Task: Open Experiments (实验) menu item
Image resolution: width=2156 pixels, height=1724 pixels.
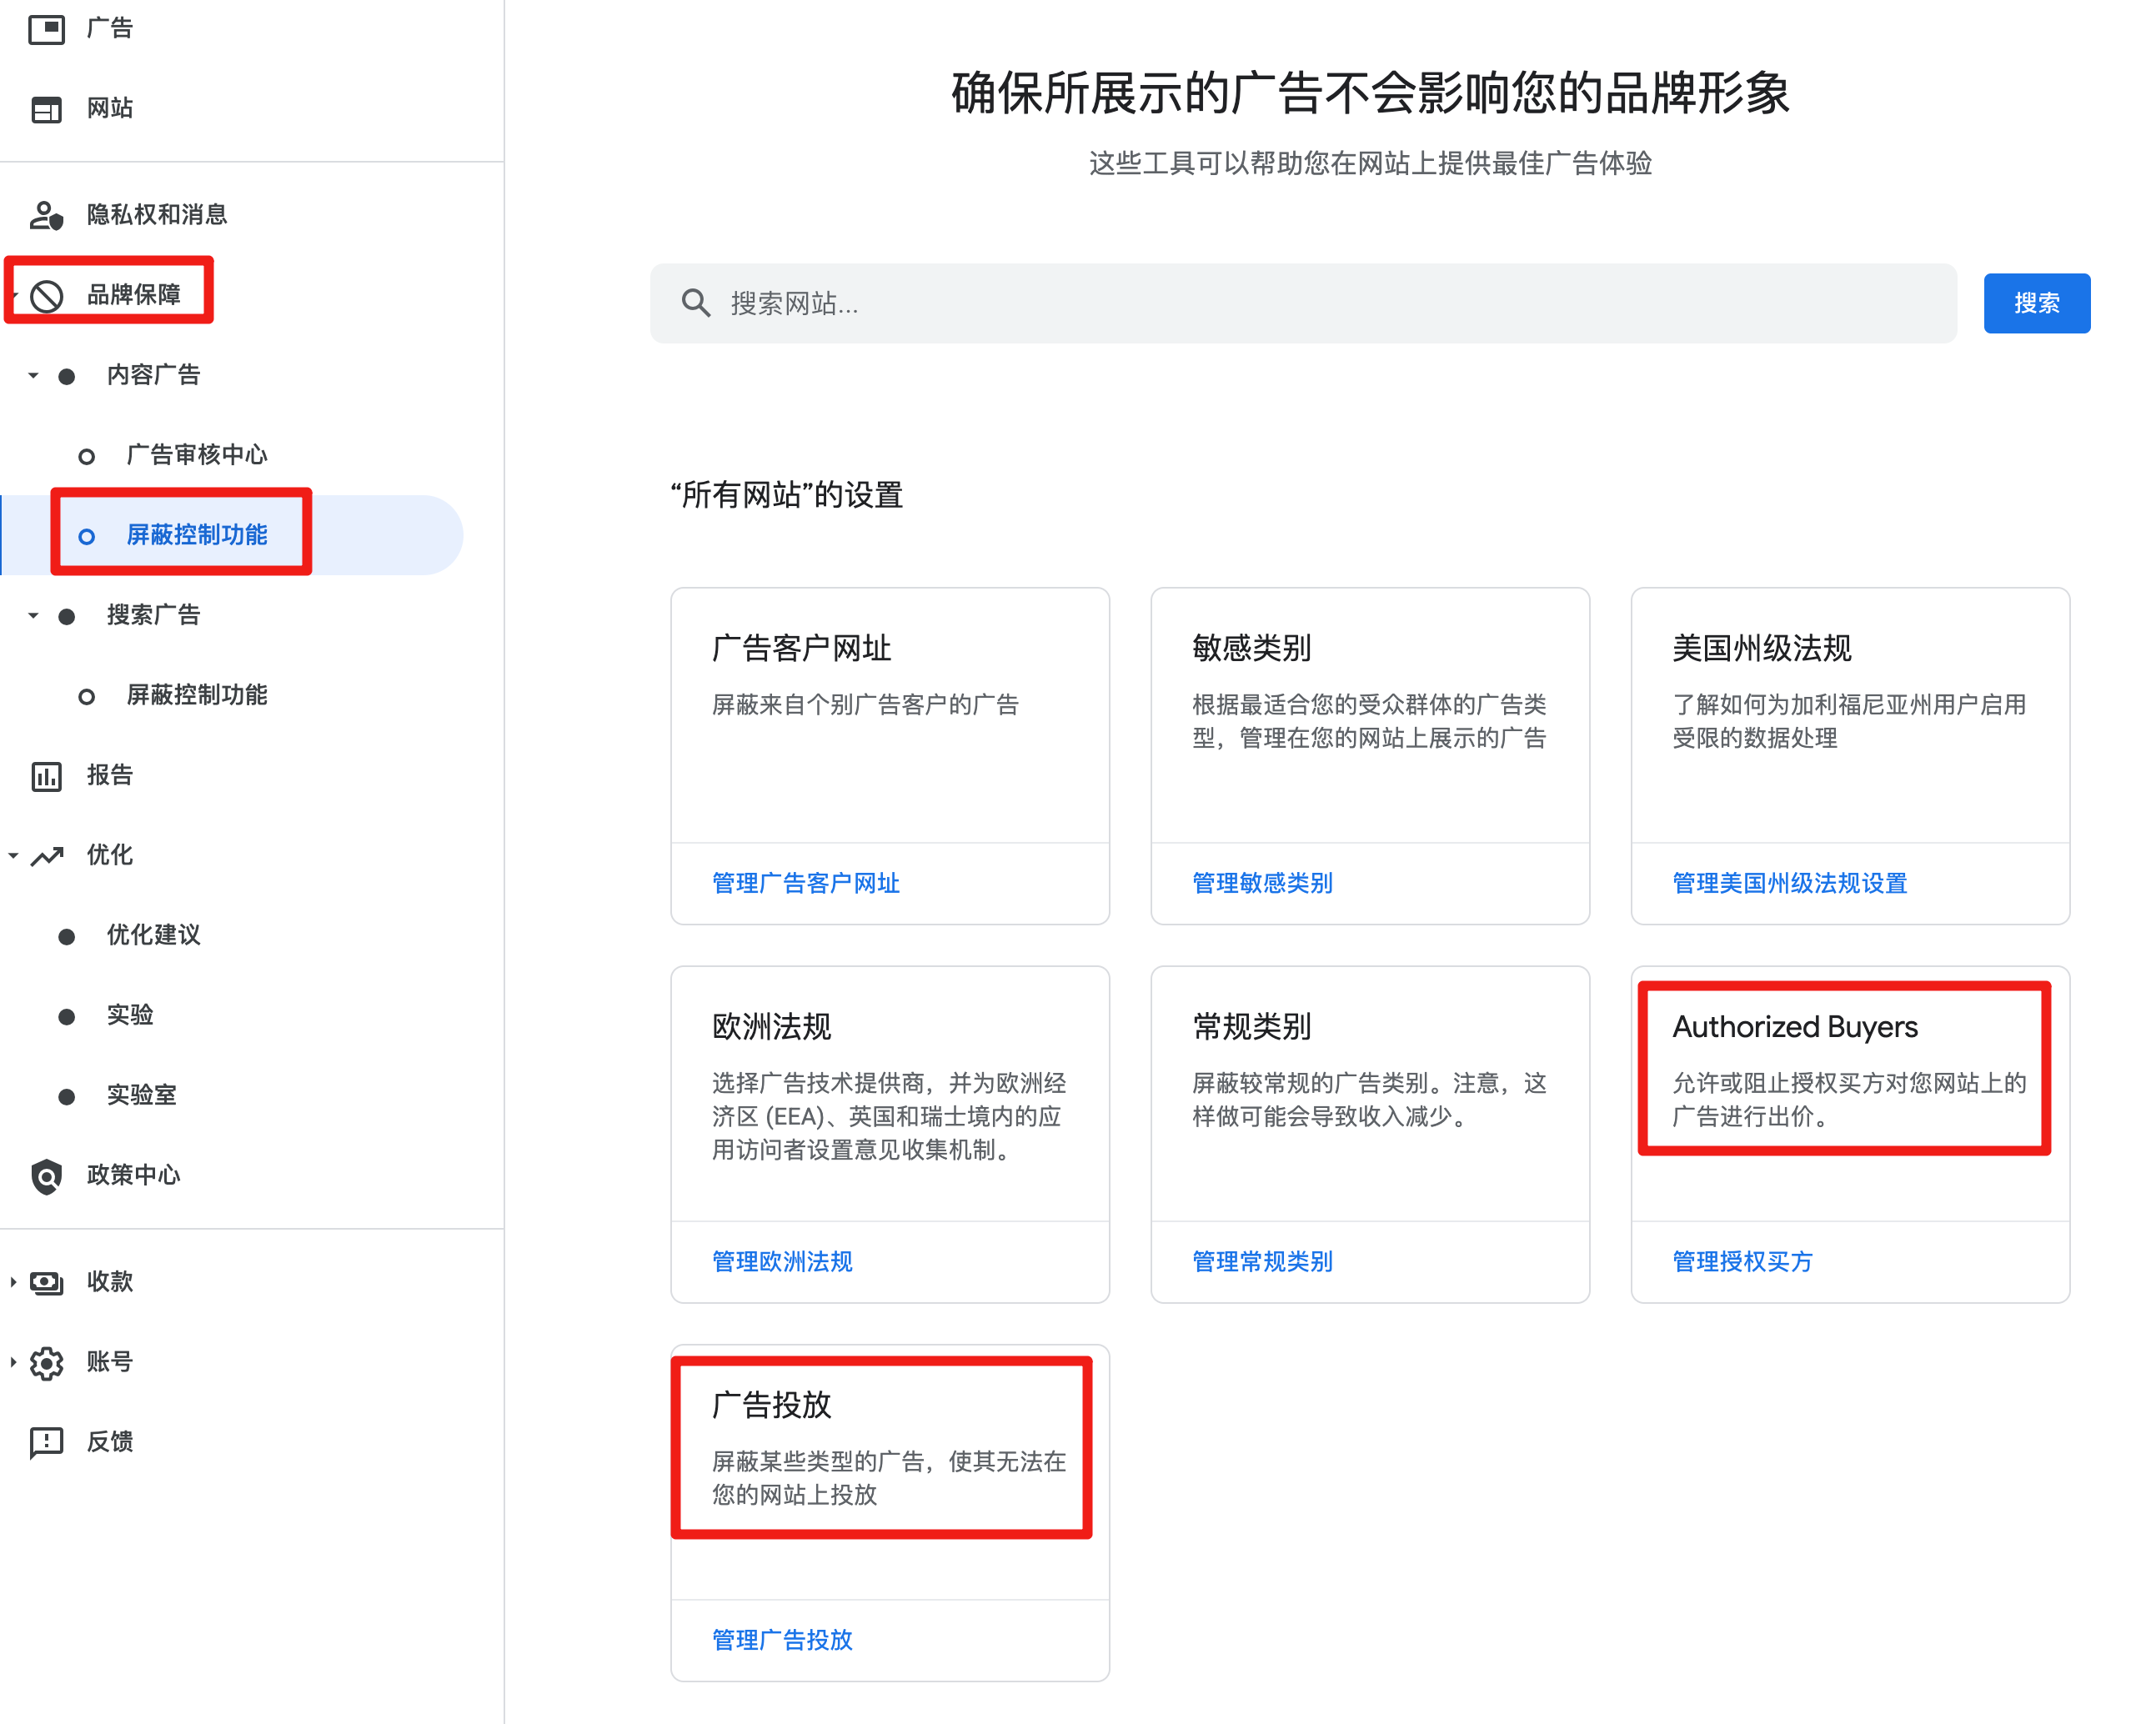Action: pos(130,1016)
